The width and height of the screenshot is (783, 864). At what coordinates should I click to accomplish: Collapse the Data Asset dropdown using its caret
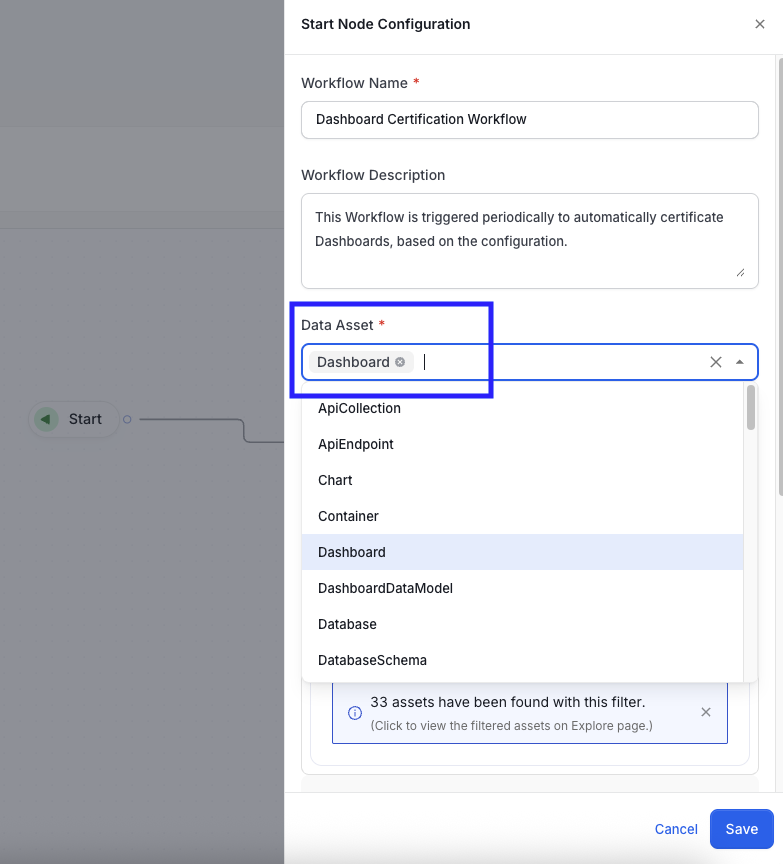coord(739,361)
